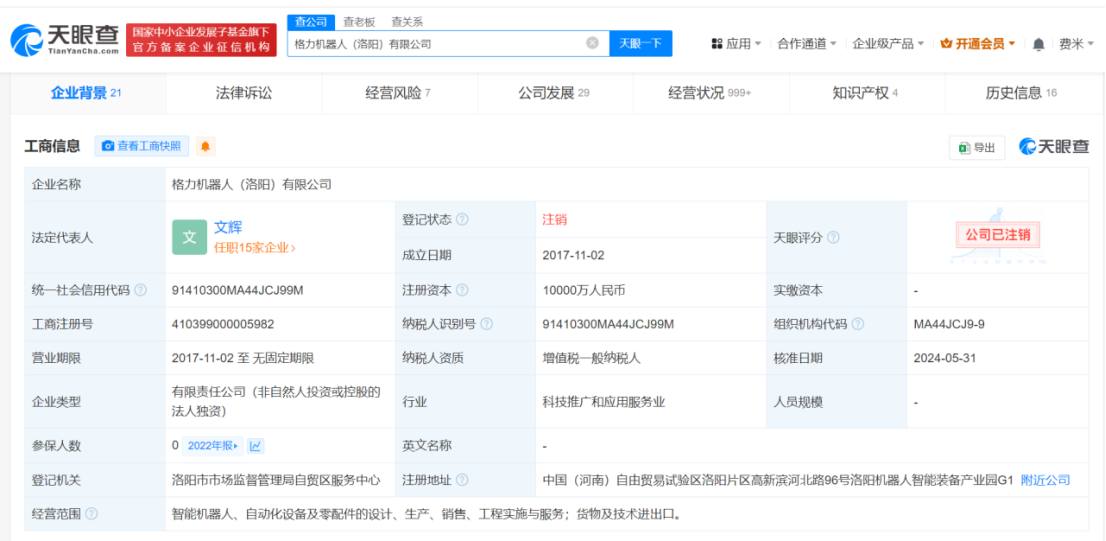This screenshot has width=1106, height=541.
Task: Click the insured count trend chart icon
Action: [255, 446]
